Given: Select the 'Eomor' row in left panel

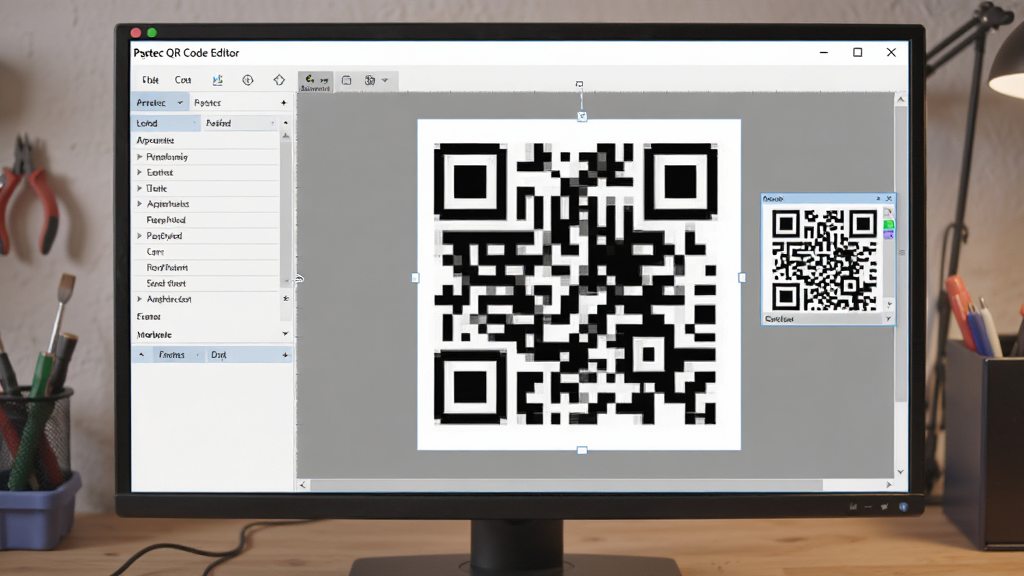Looking at the screenshot, I should click(x=206, y=317).
